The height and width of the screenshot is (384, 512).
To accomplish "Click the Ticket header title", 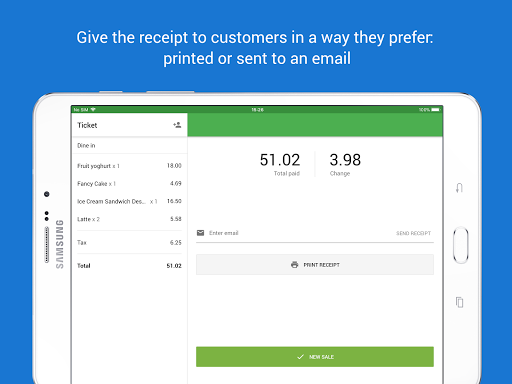I will [x=87, y=125].
